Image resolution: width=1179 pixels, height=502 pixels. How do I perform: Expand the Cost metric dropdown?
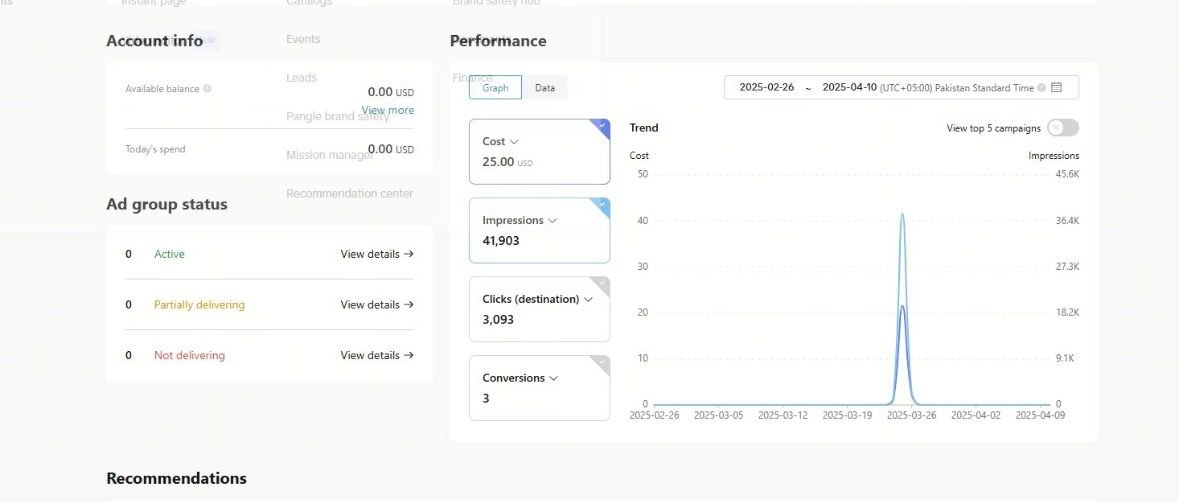point(514,142)
